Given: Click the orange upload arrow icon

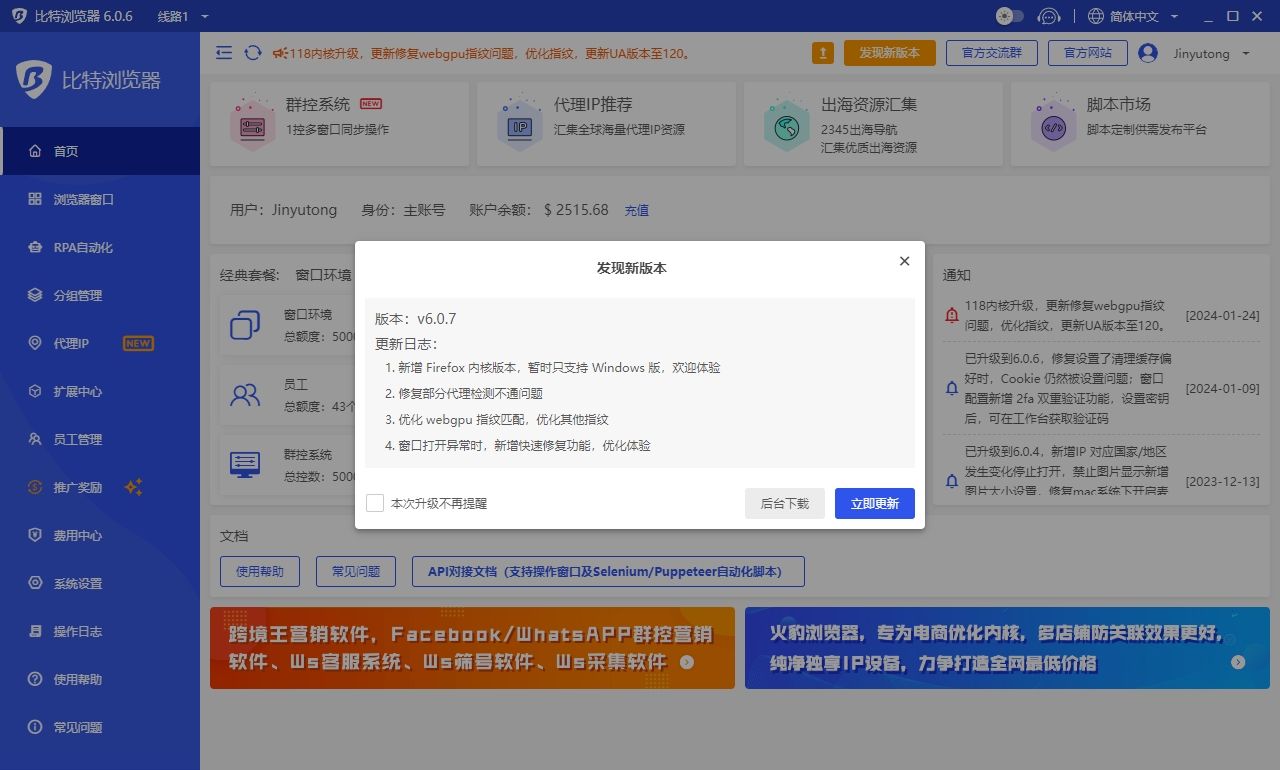Looking at the screenshot, I should pyautogui.click(x=822, y=53).
